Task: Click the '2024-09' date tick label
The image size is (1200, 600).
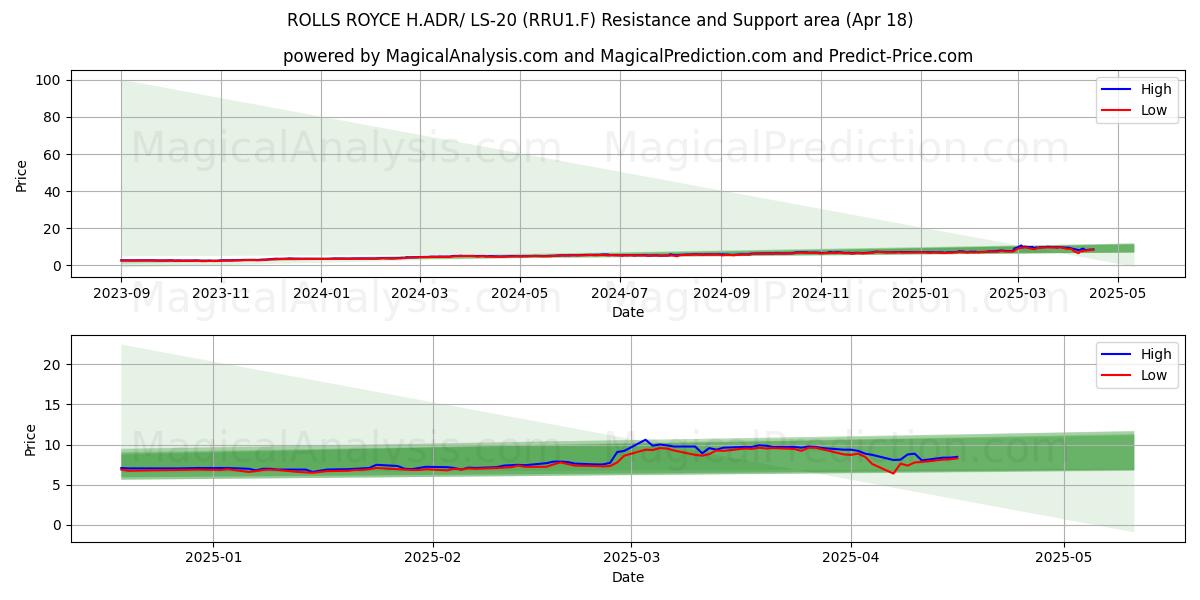Action: coord(720,294)
